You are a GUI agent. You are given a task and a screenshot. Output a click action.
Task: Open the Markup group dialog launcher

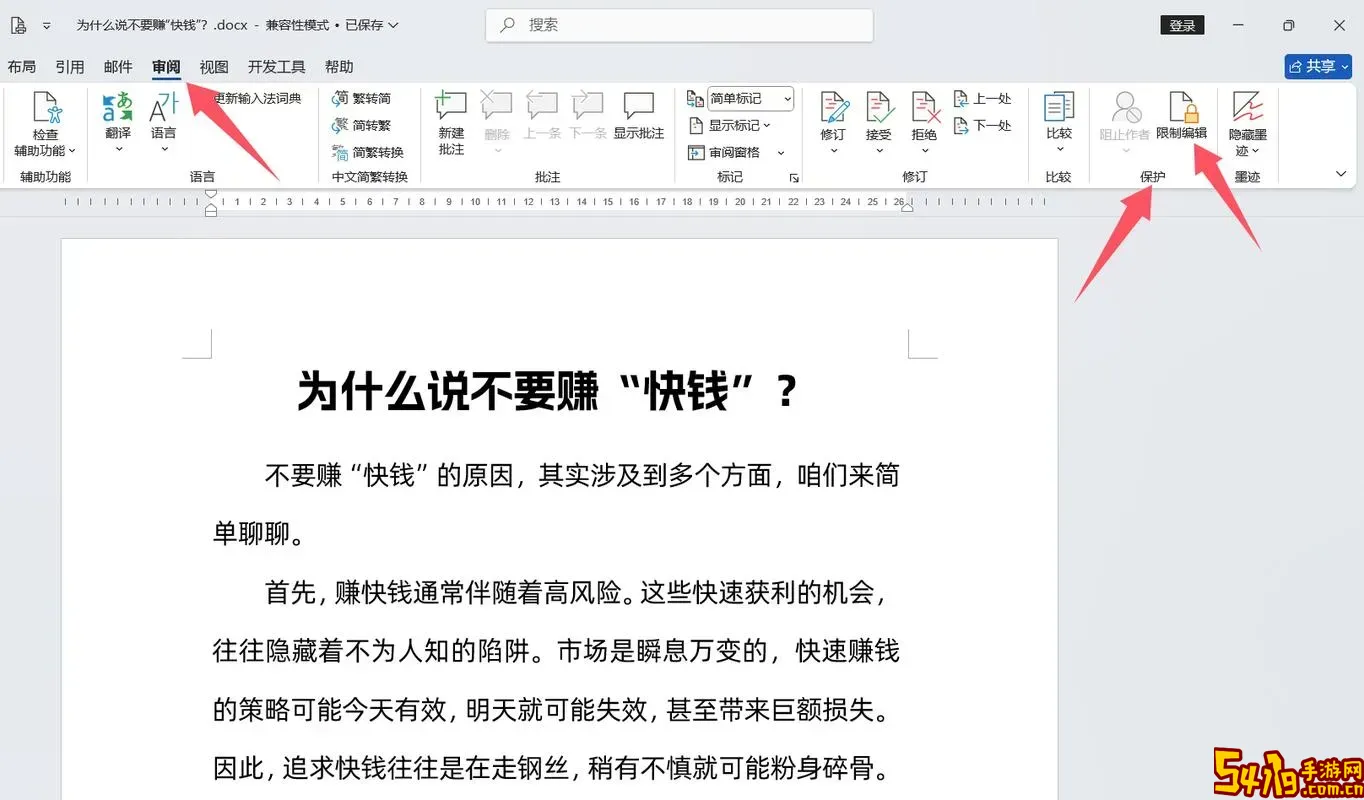(x=794, y=178)
